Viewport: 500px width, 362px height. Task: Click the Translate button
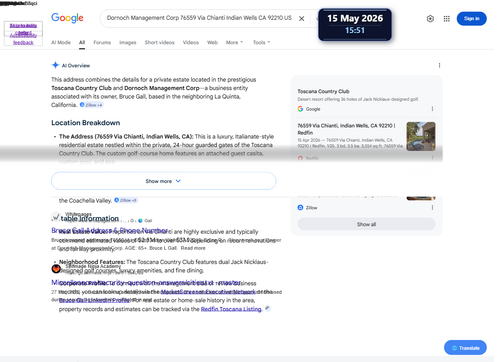(x=465, y=348)
